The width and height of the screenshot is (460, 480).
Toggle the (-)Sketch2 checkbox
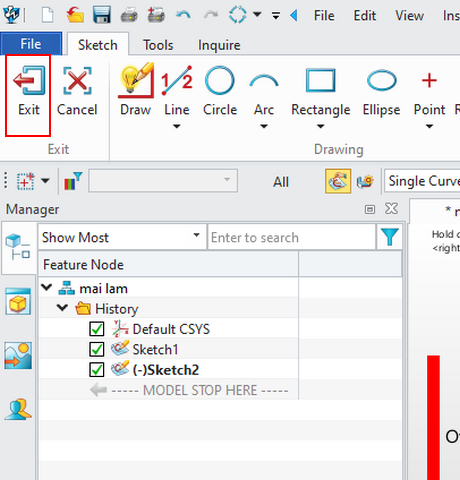(97, 370)
